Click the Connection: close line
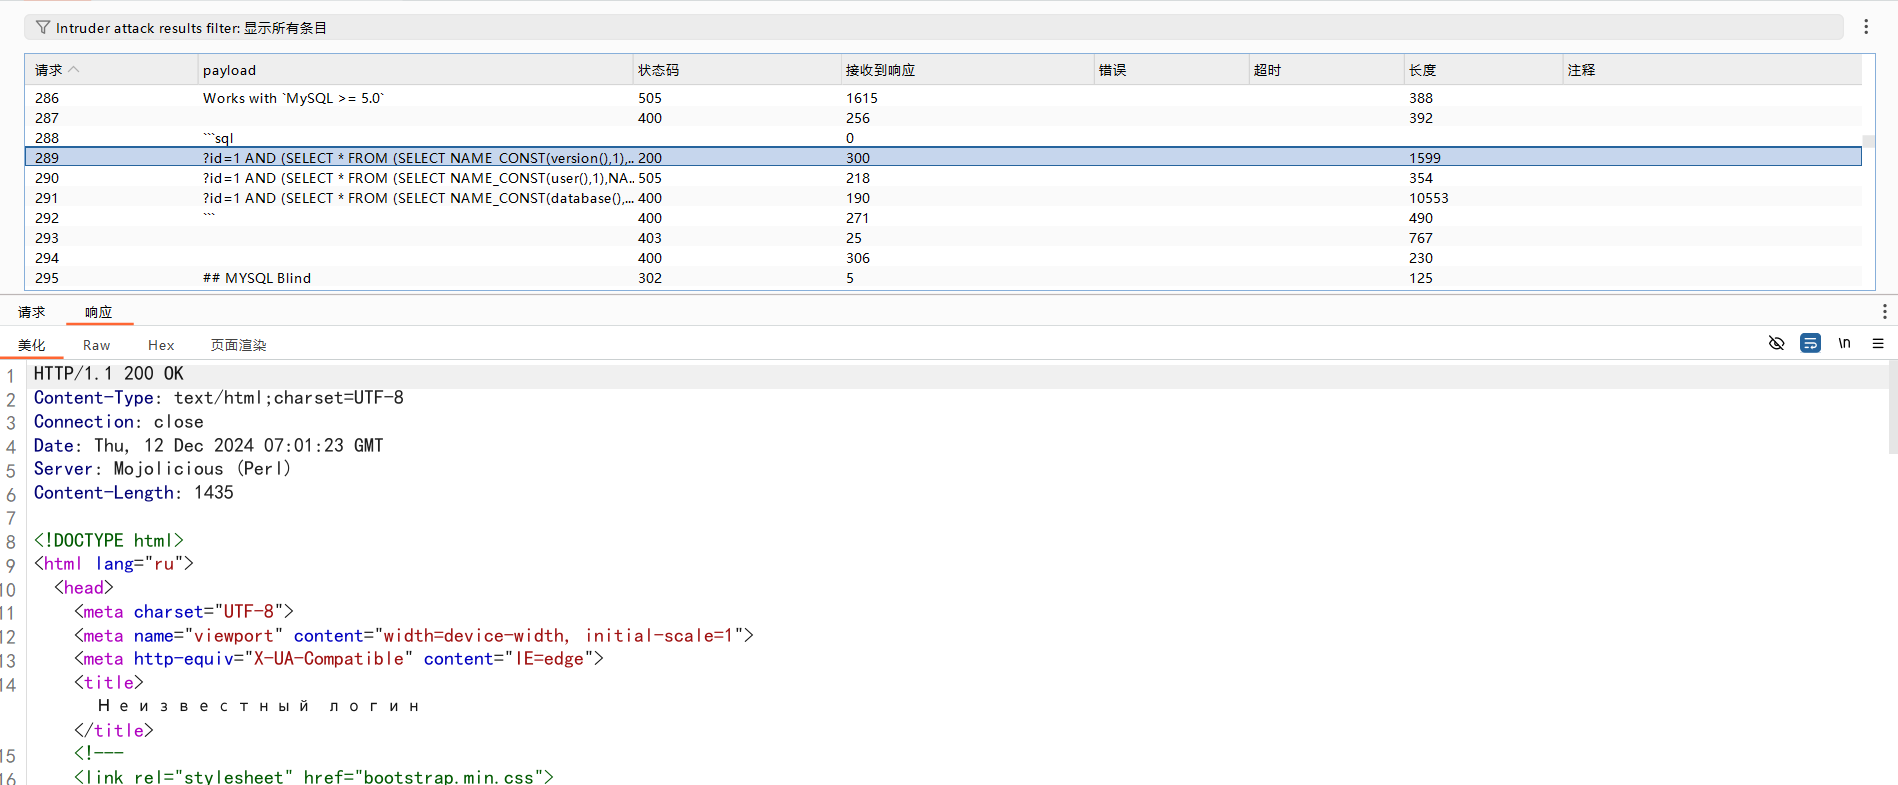1898x785 pixels. click(x=119, y=422)
